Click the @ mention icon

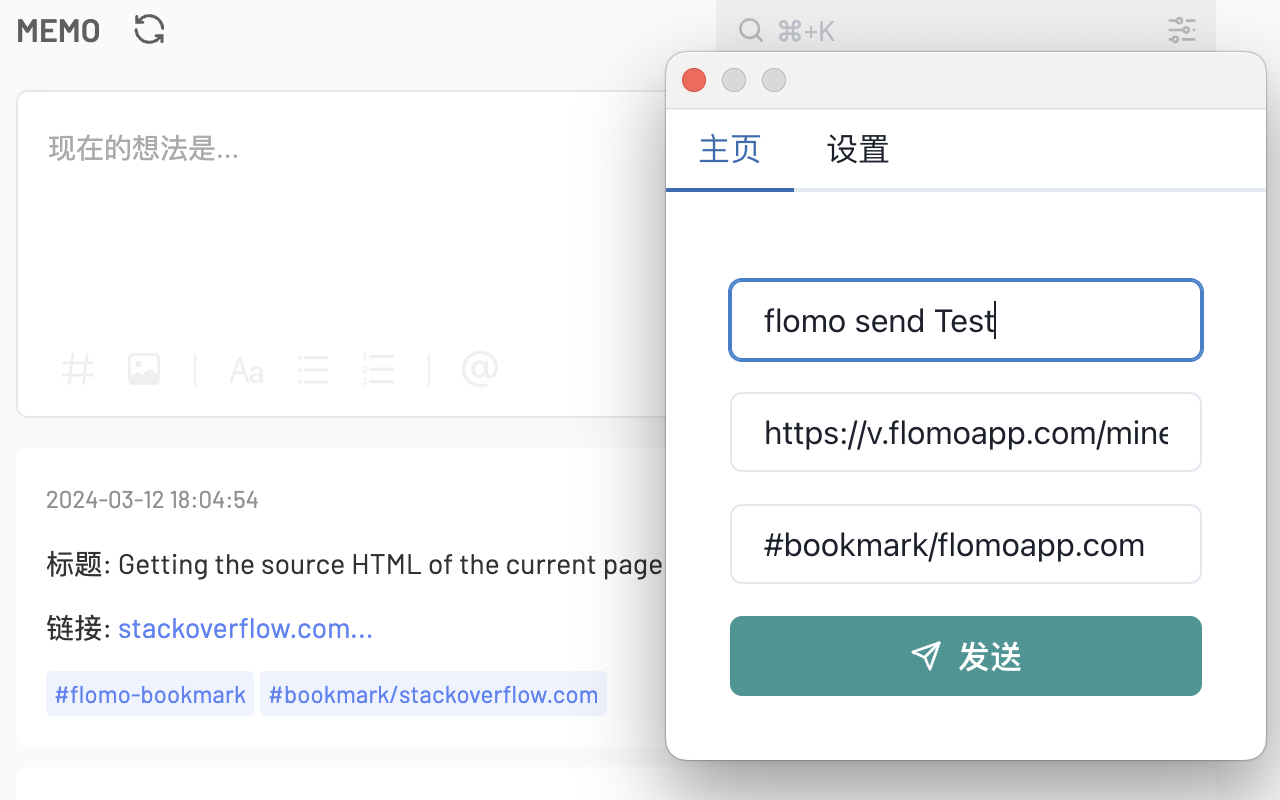480,369
